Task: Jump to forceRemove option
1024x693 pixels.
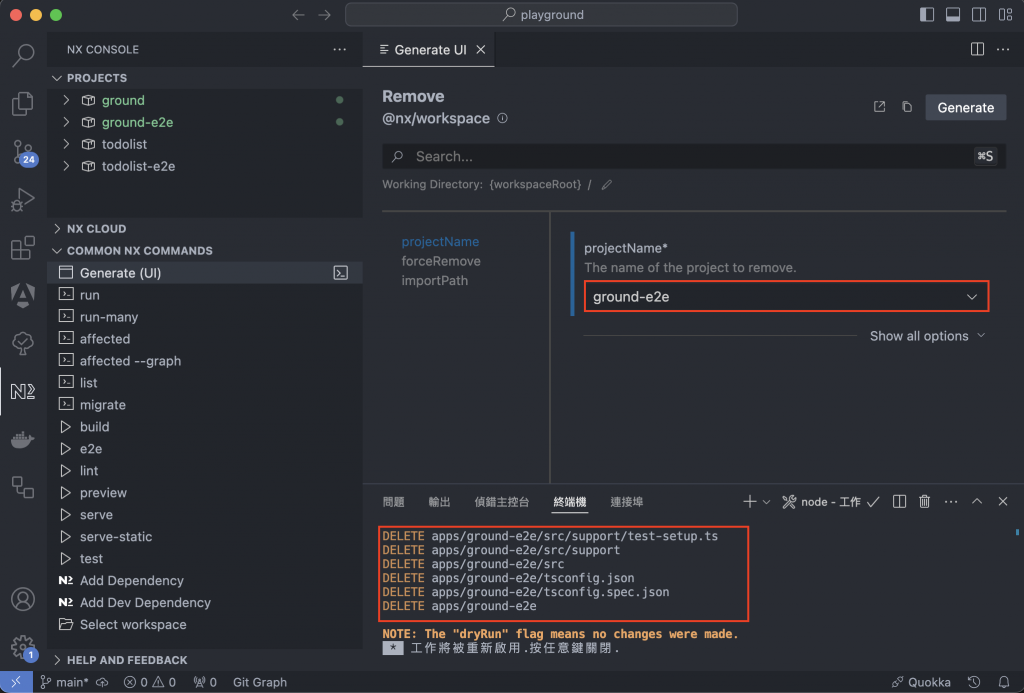Action: pyautogui.click(x=441, y=261)
